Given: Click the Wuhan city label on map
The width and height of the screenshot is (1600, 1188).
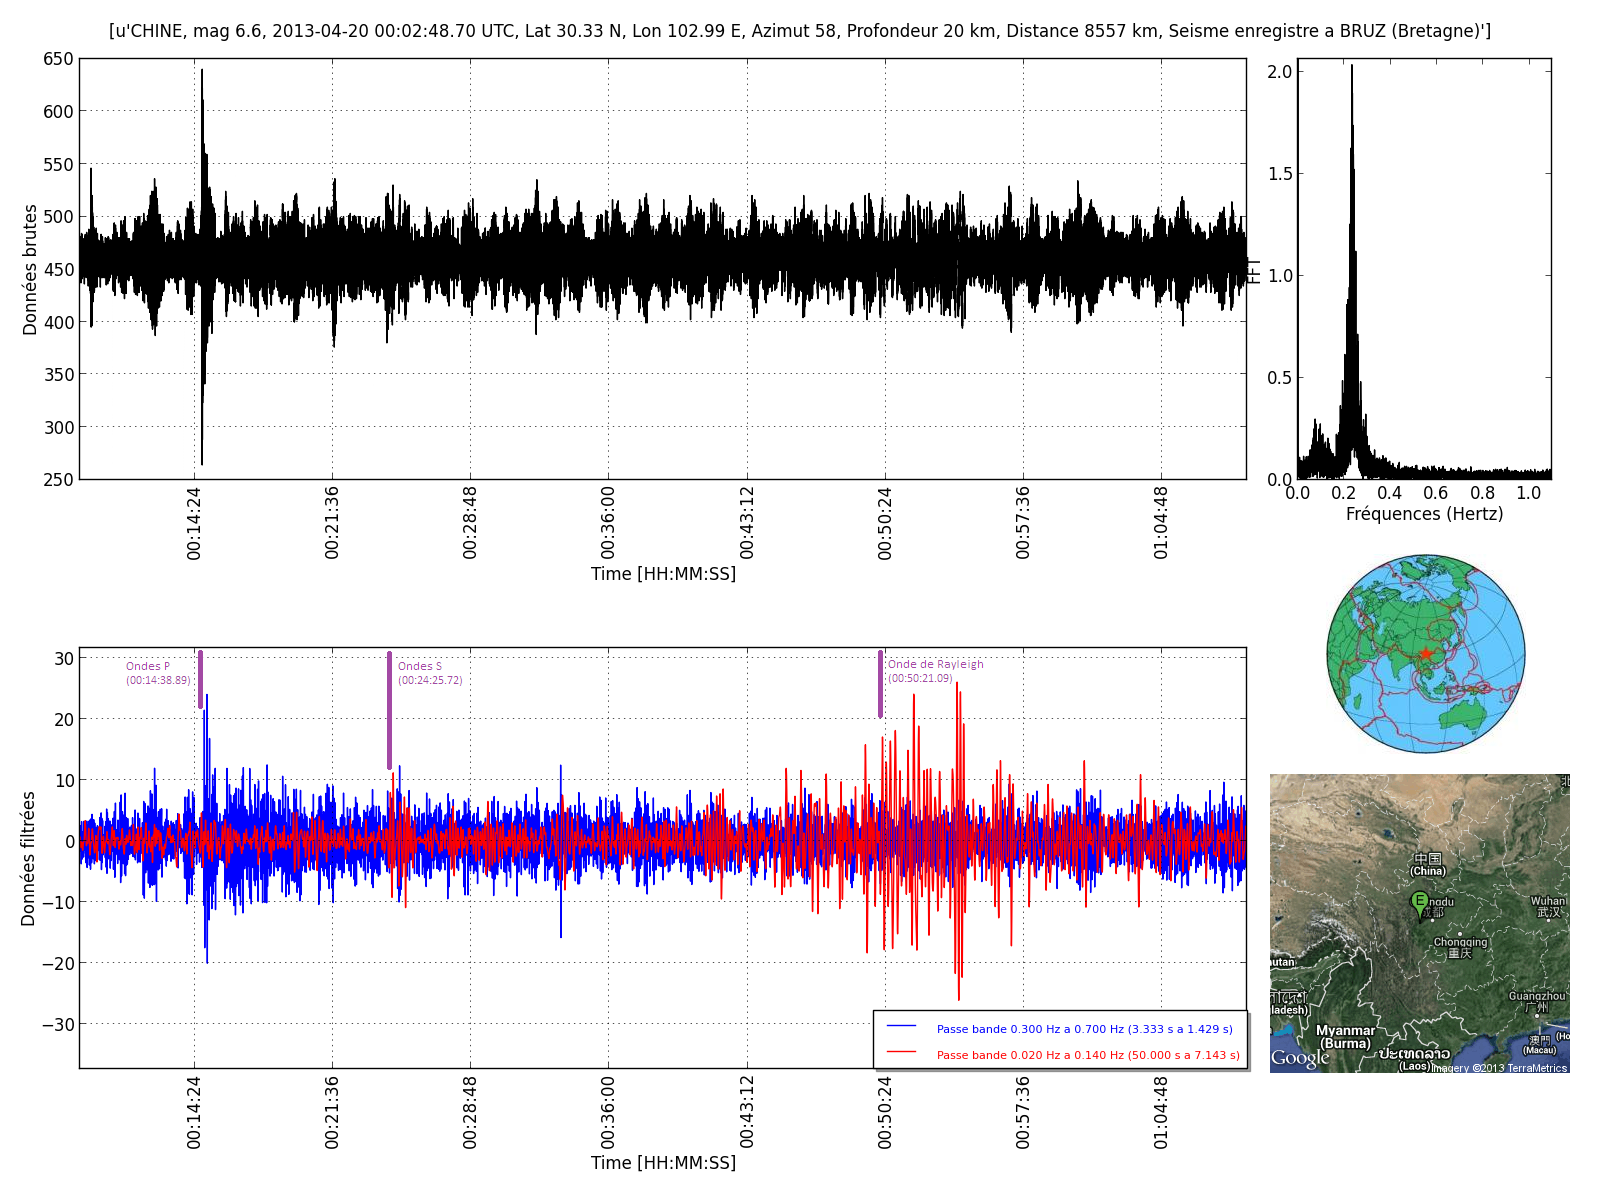Looking at the screenshot, I should coord(1547,901).
